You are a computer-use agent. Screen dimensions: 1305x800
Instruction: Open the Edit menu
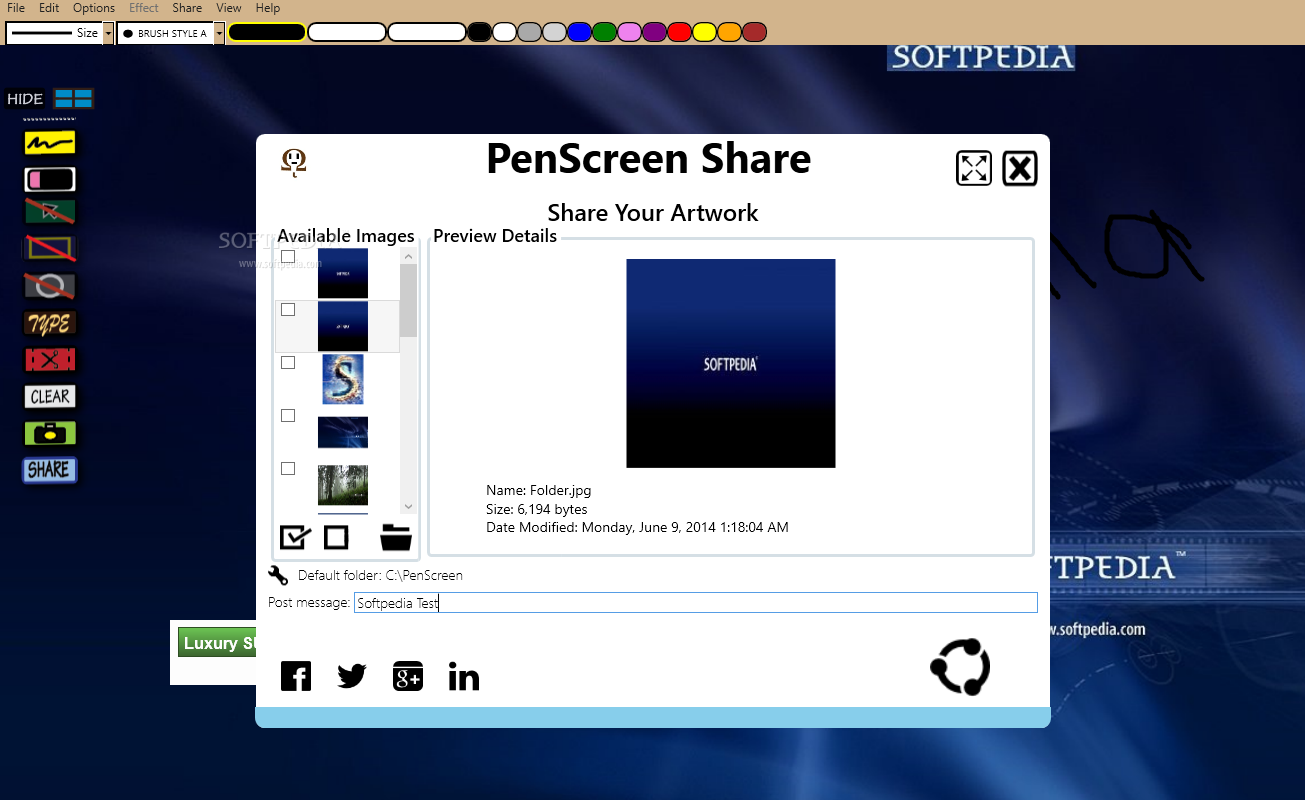point(49,8)
